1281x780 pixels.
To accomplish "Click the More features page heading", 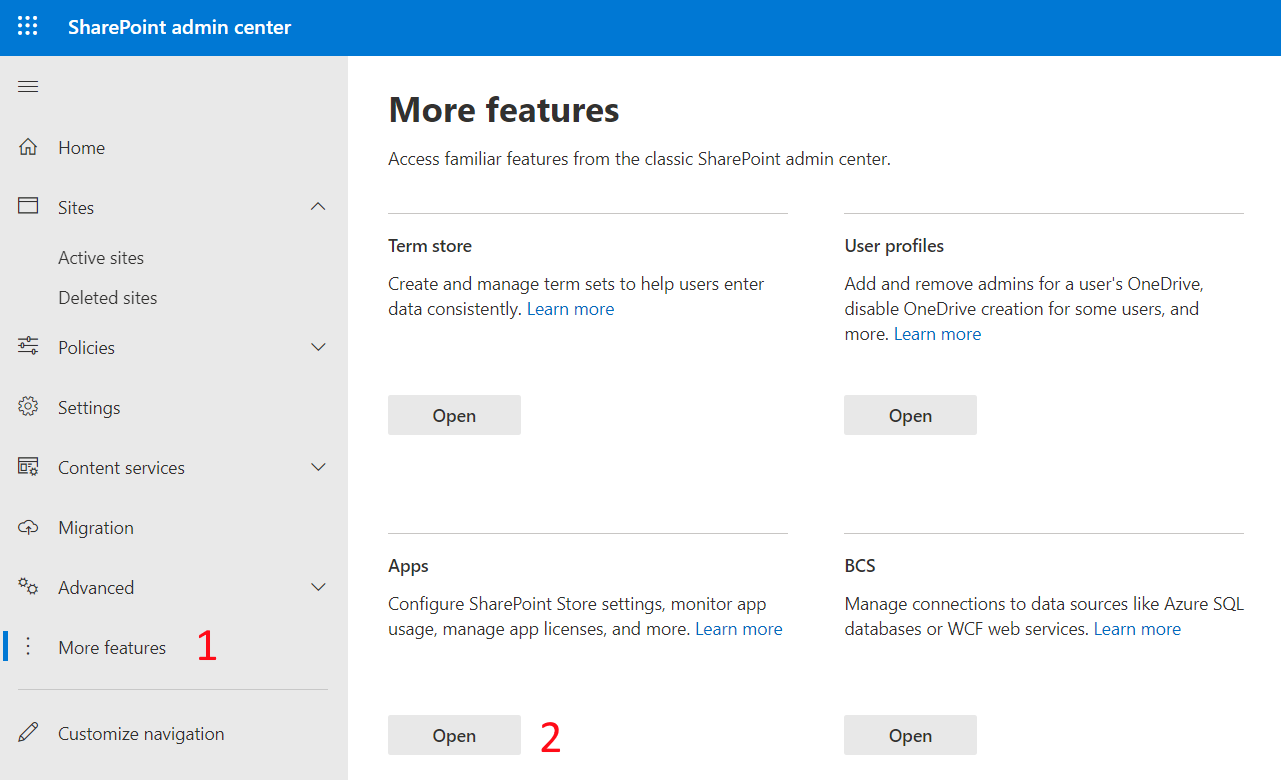I will click(x=504, y=109).
